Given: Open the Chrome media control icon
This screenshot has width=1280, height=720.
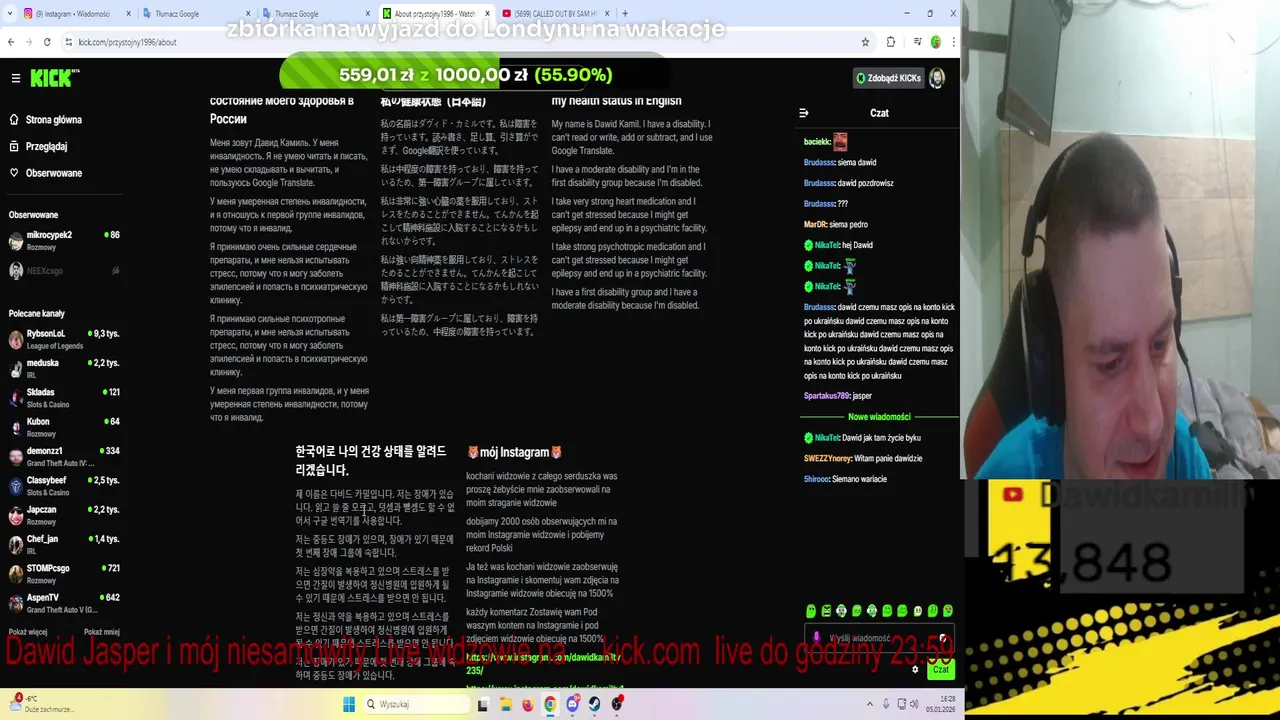Looking at the screenshot, I should [917, 42].
